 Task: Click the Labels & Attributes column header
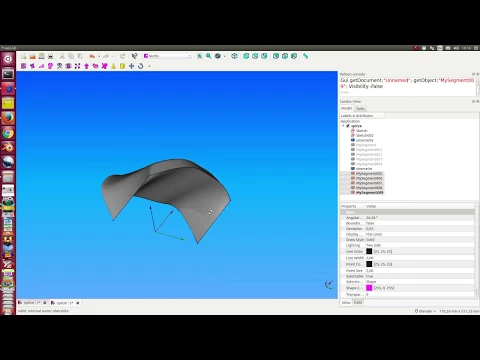click(362, 116)
